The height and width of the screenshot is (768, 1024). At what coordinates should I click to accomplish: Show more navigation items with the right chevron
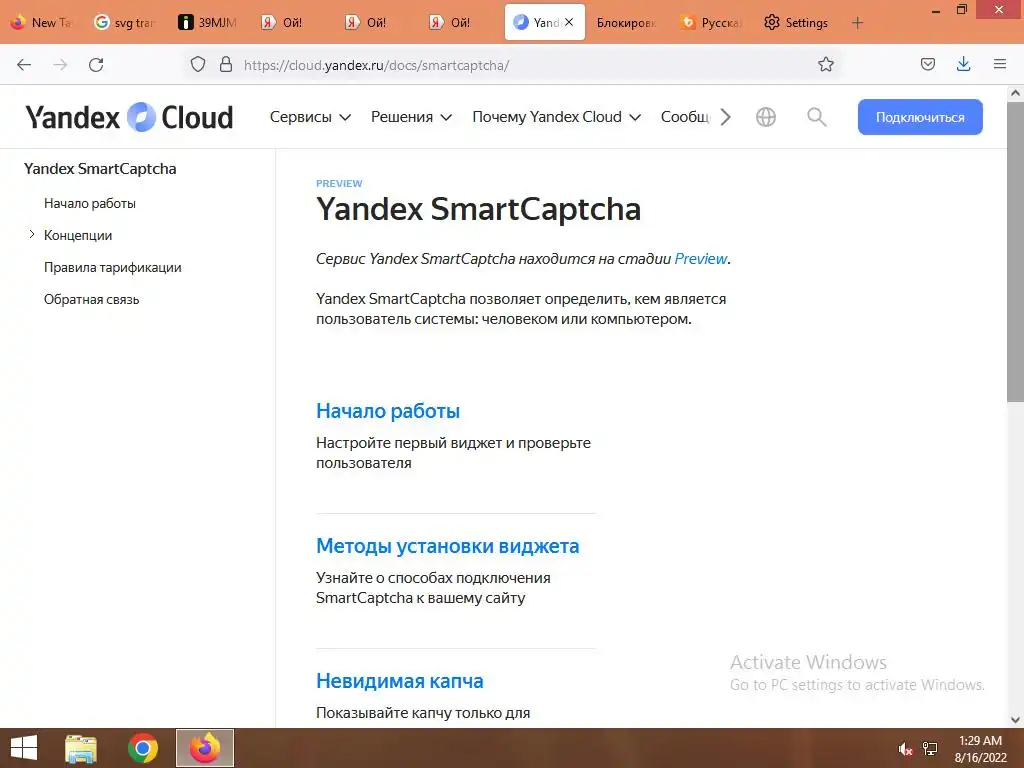coord(726,118)
